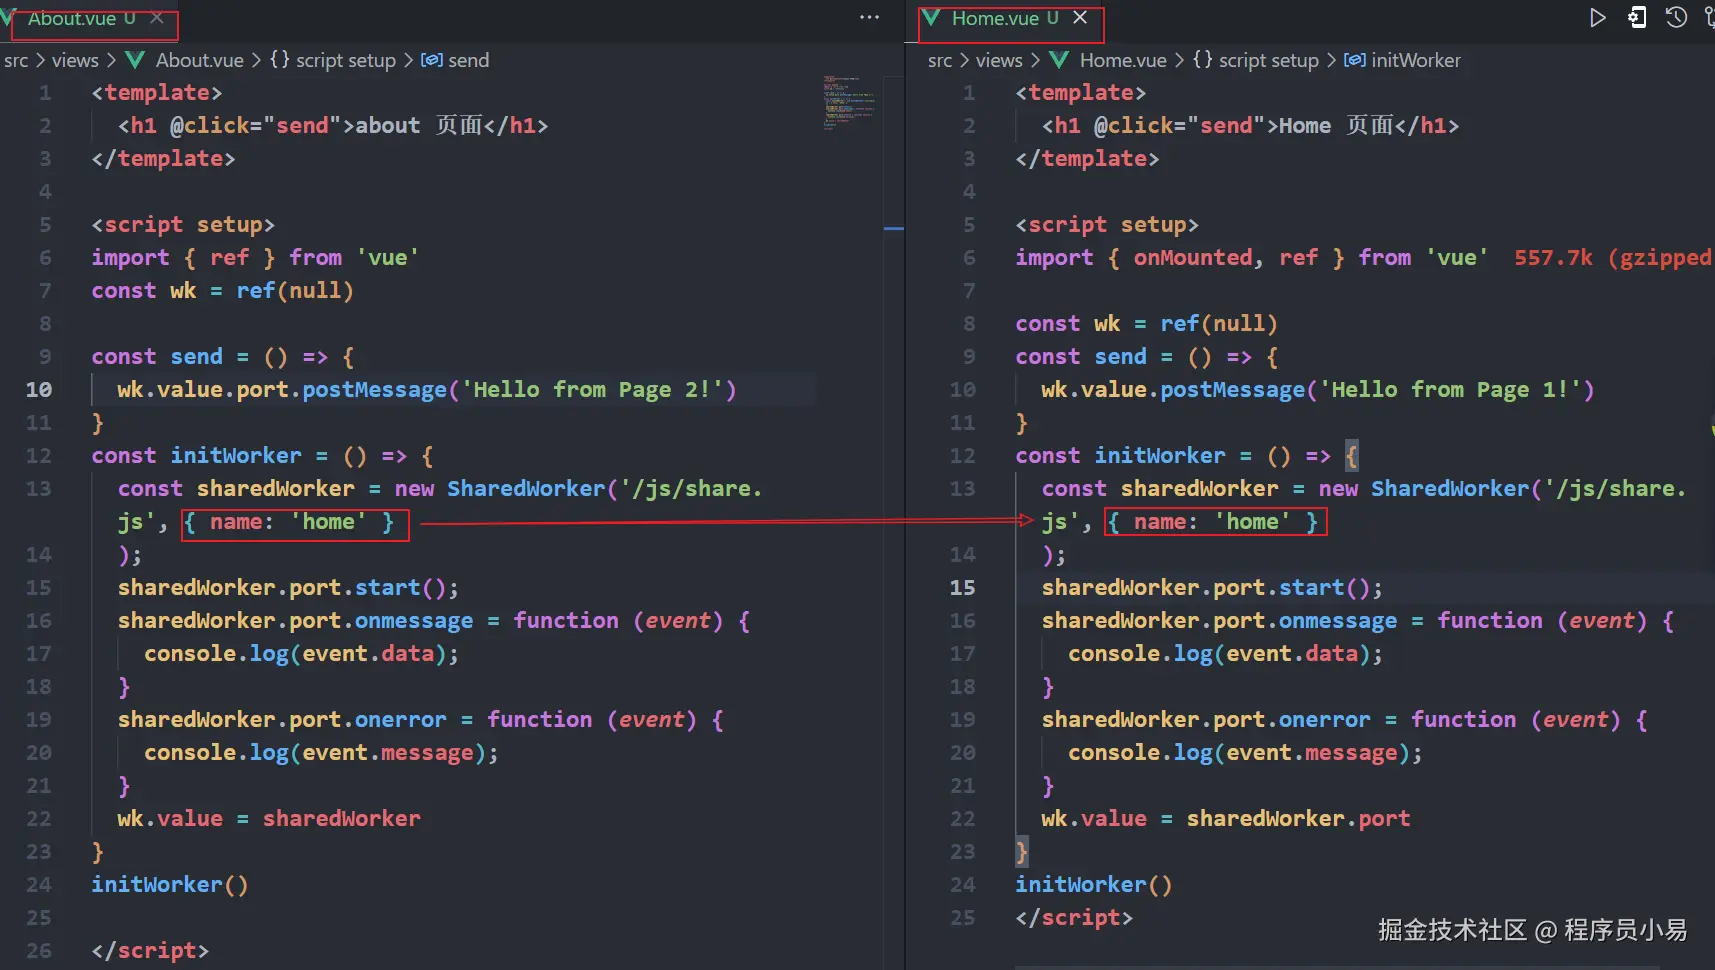Click 'sharedWorker' value on About.vue line 22

[x=342, y=819]
